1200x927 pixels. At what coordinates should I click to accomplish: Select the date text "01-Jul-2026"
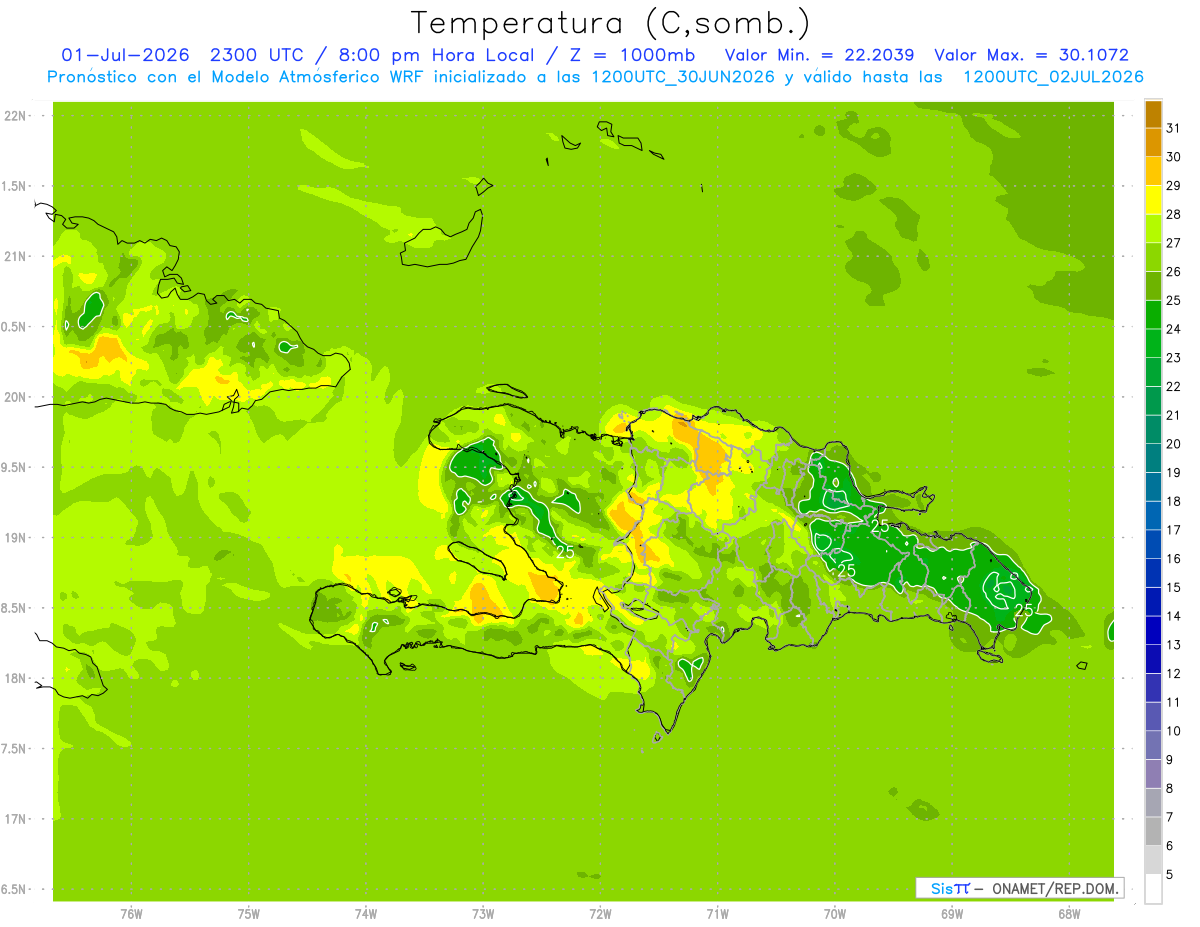pyautogui.click(x=125, y=55)
